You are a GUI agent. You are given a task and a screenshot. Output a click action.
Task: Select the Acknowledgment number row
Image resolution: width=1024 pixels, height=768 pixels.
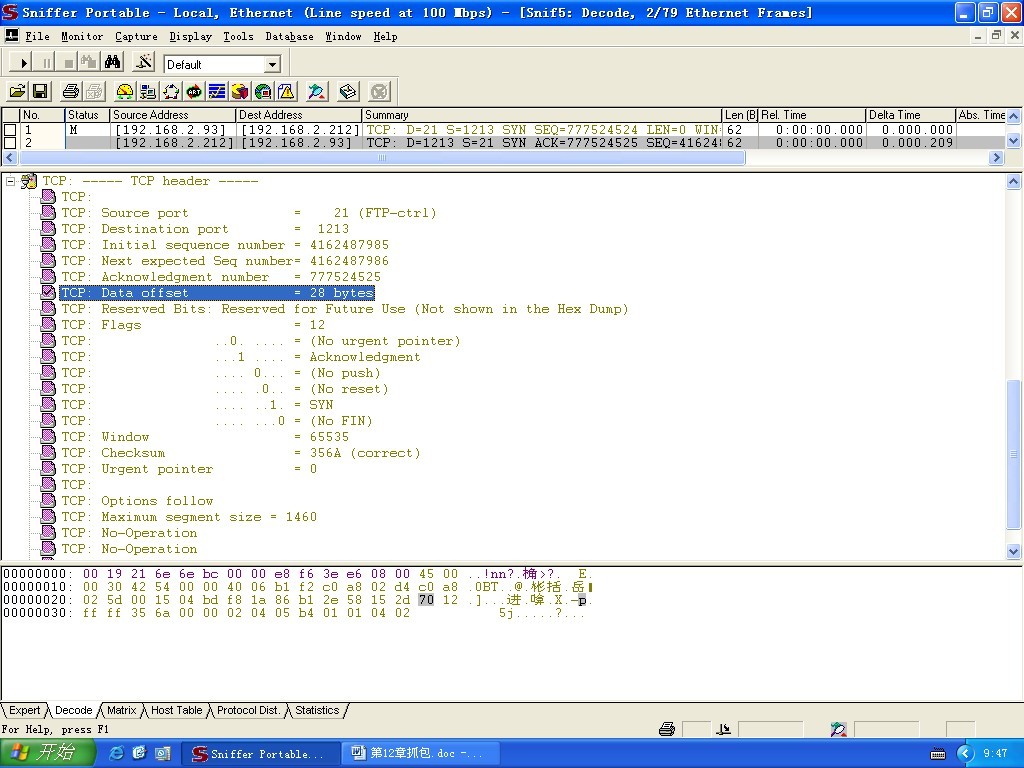point(221,277)
